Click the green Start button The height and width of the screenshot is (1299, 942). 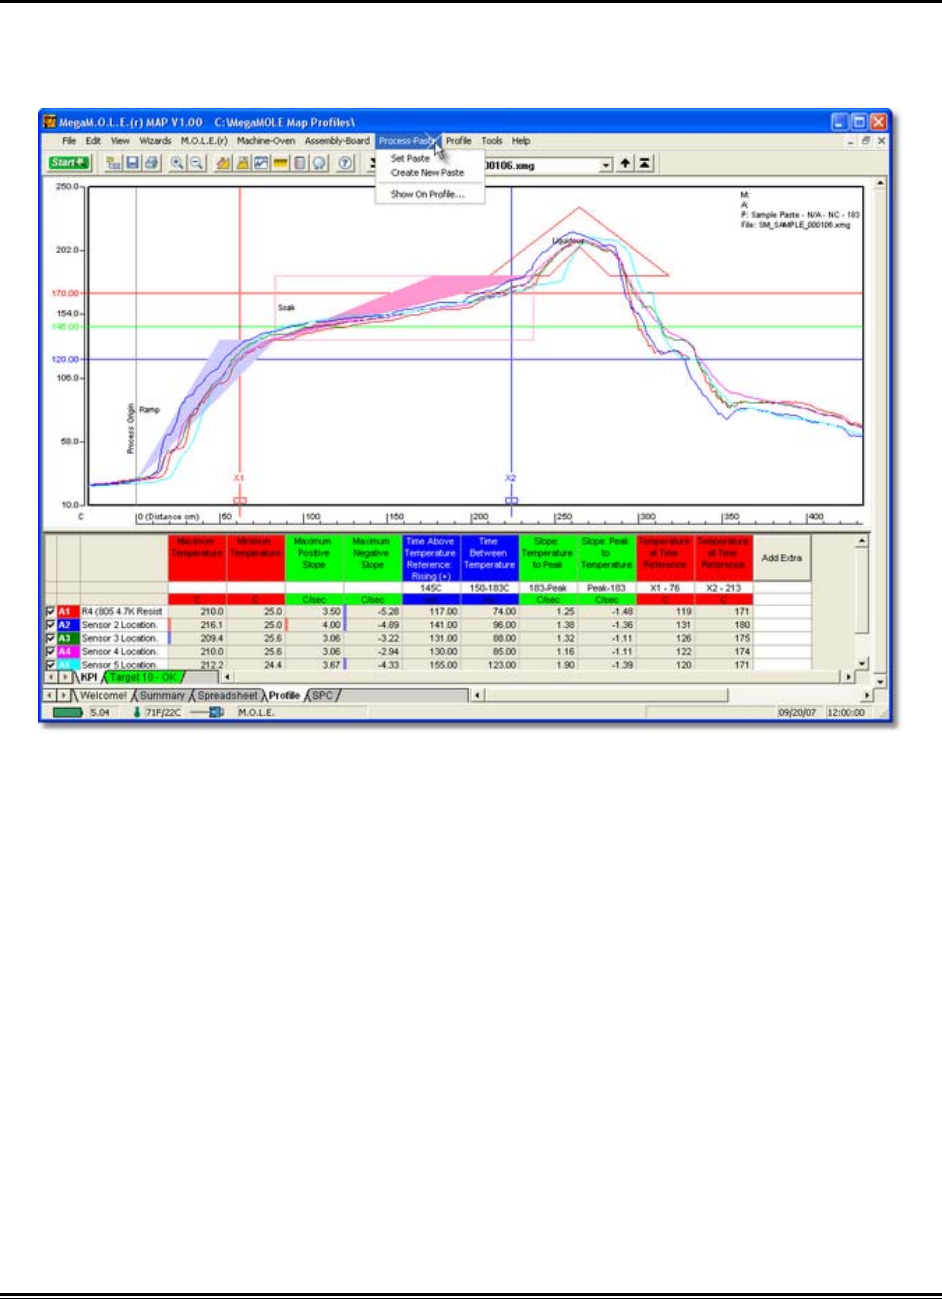[69, 162]
